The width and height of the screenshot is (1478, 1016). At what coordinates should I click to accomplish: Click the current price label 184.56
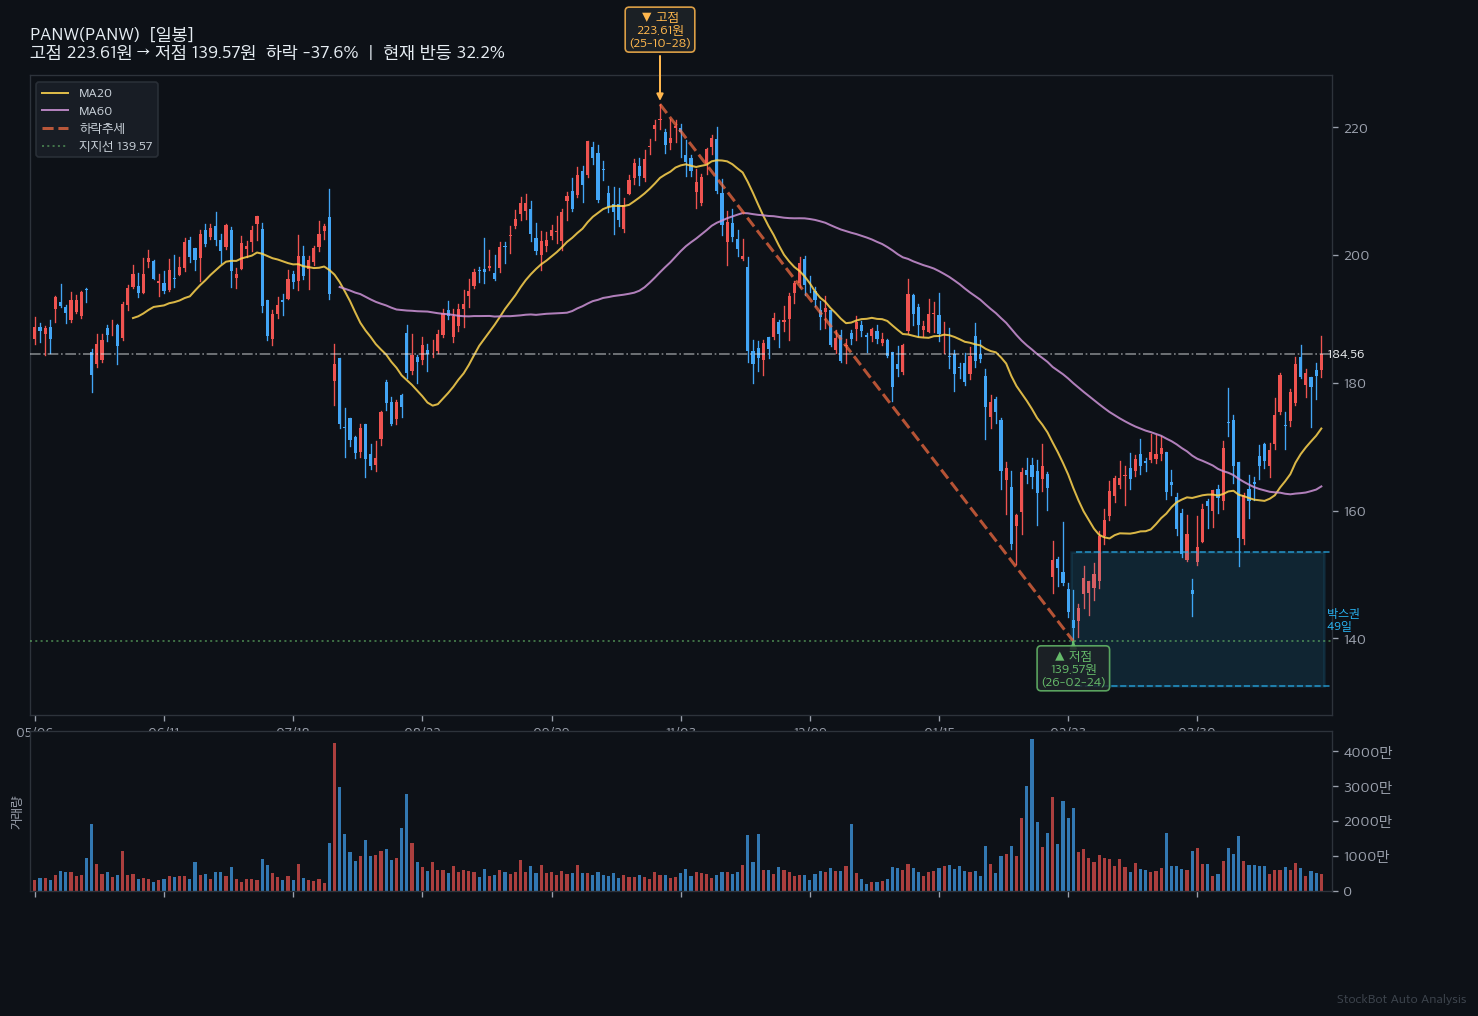tap(1346, 354)
